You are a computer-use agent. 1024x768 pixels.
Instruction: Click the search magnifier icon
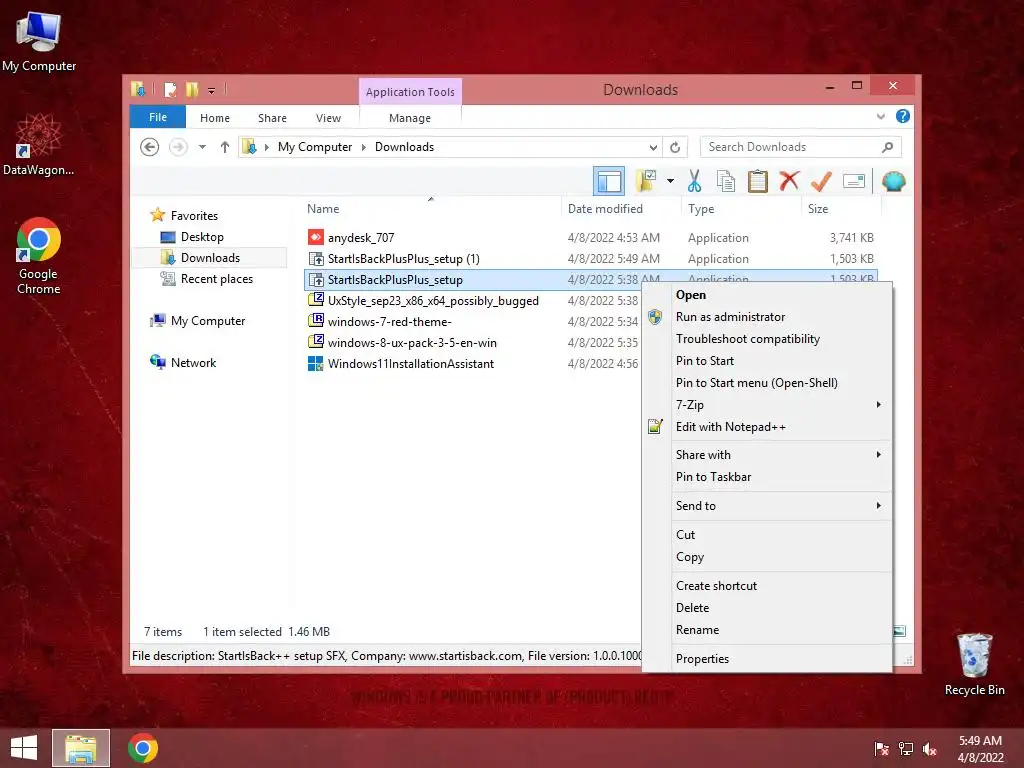[x=887, y=147]
